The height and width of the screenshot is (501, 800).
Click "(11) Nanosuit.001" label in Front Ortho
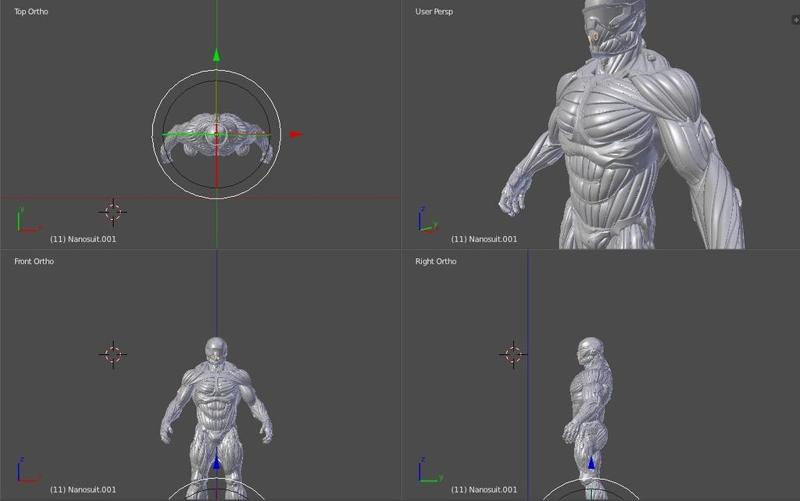click(83, 489)
